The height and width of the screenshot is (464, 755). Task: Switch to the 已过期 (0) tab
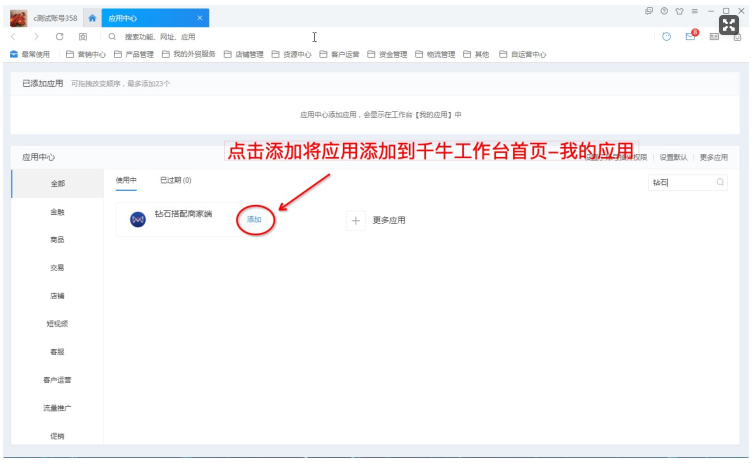(176, 180)
